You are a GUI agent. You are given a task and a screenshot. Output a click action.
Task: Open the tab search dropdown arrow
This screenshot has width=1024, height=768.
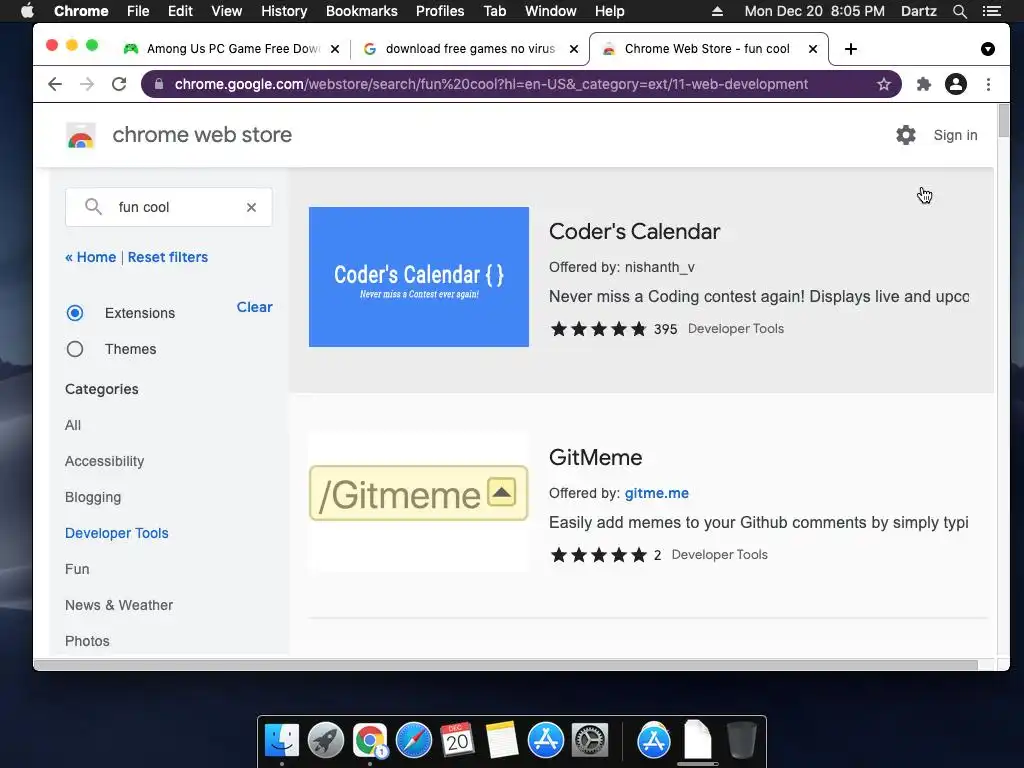987,49
